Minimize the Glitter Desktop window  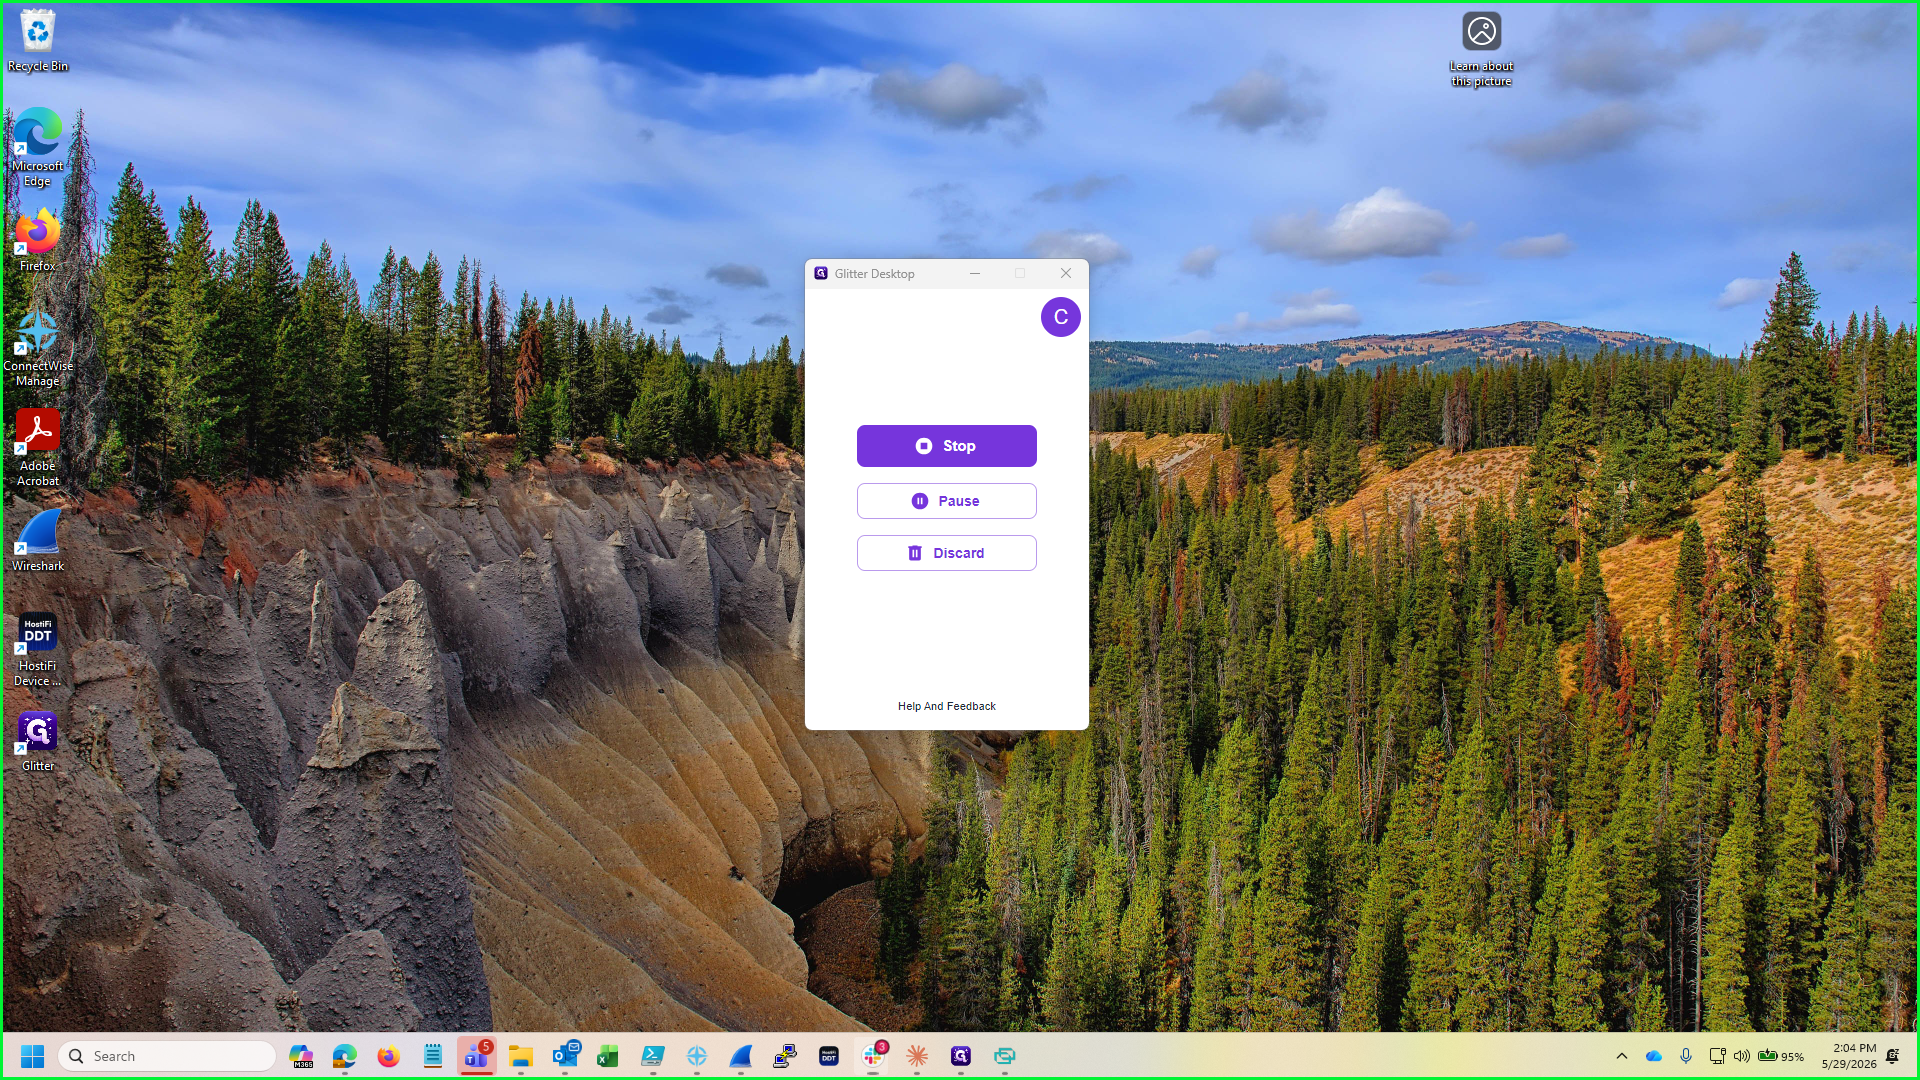[974, 273]
